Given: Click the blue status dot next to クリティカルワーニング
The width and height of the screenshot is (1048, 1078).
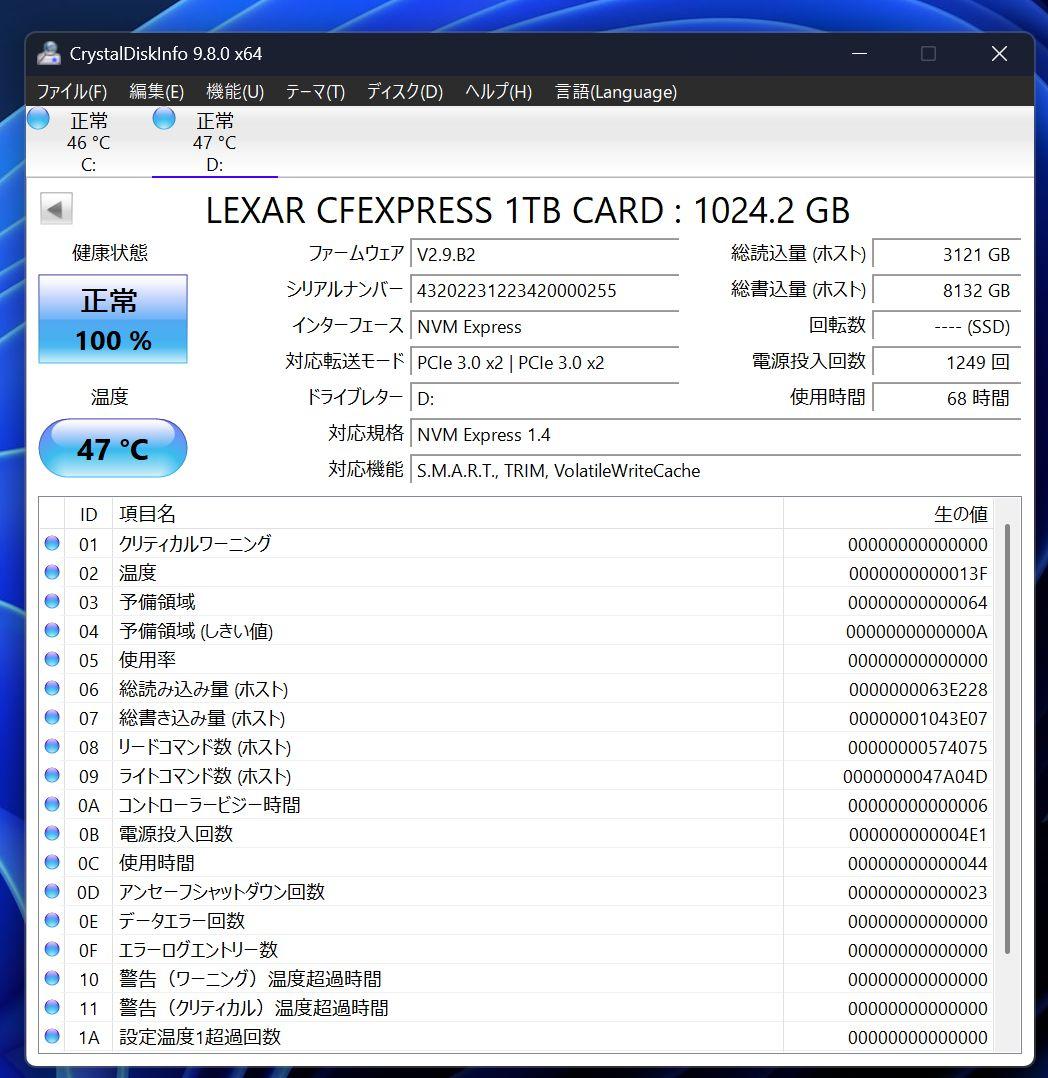Looking at the screenshot, I should point(52,543).
